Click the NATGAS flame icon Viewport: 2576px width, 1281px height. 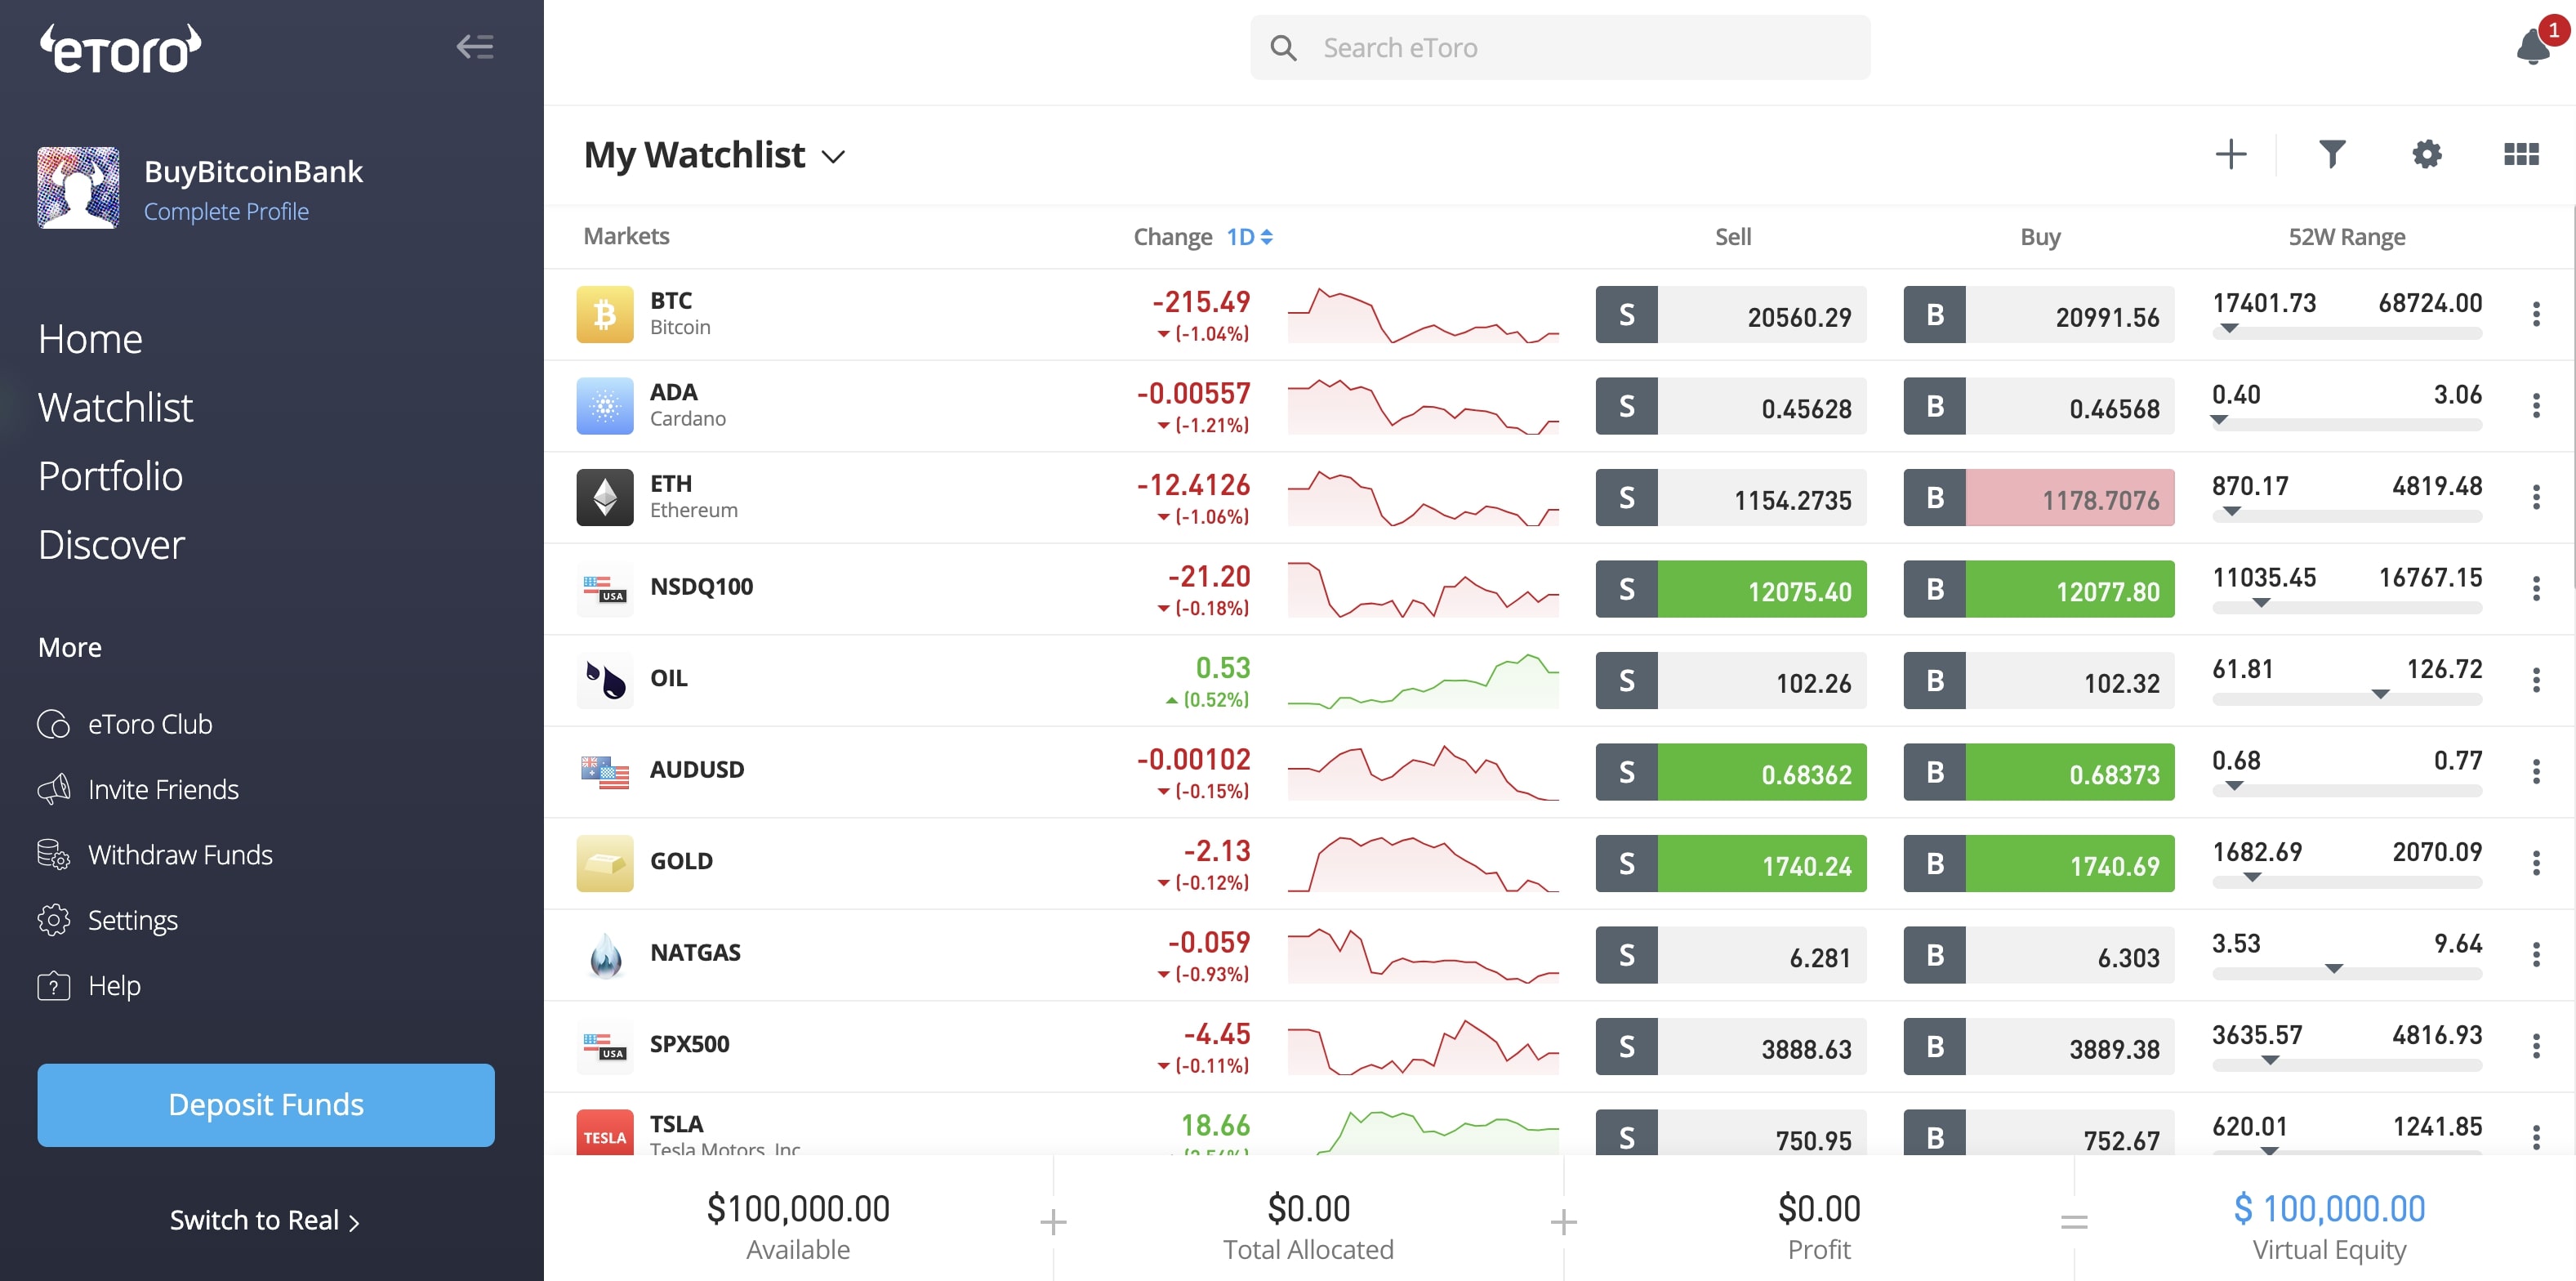(605, 954)
